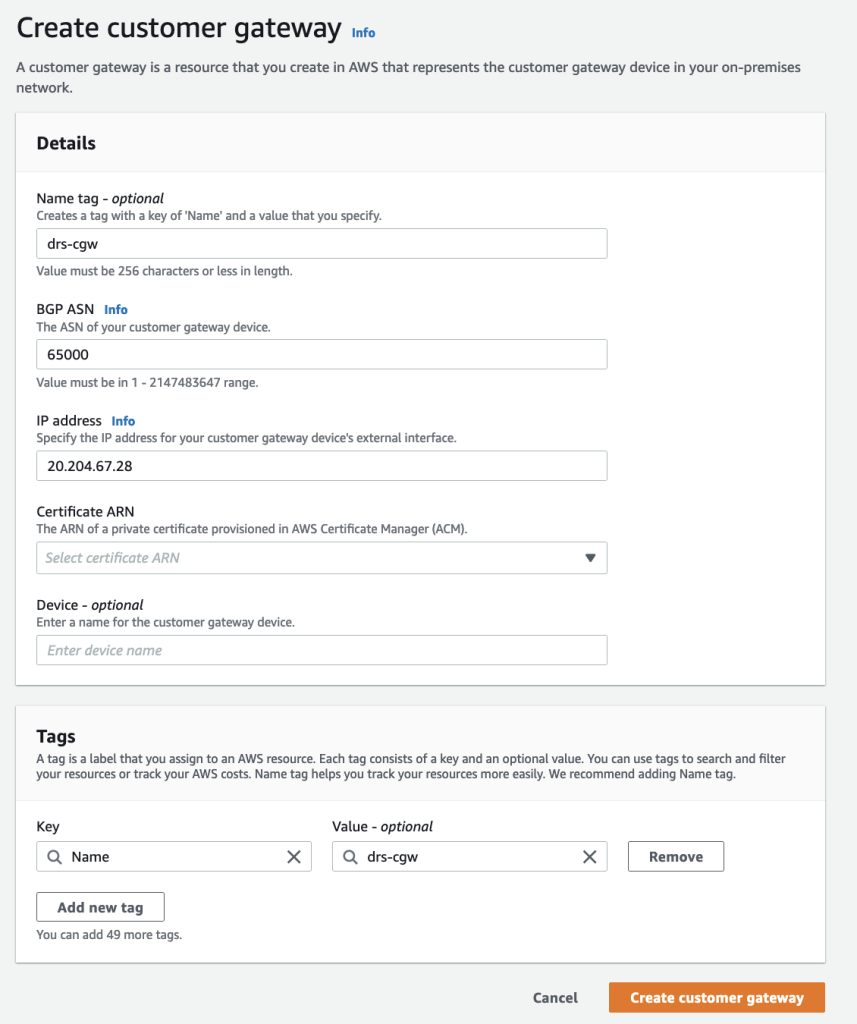Screen dimensions: 857x1024
Task: Cancel the customer gateway creation
Action: [555, 997]
